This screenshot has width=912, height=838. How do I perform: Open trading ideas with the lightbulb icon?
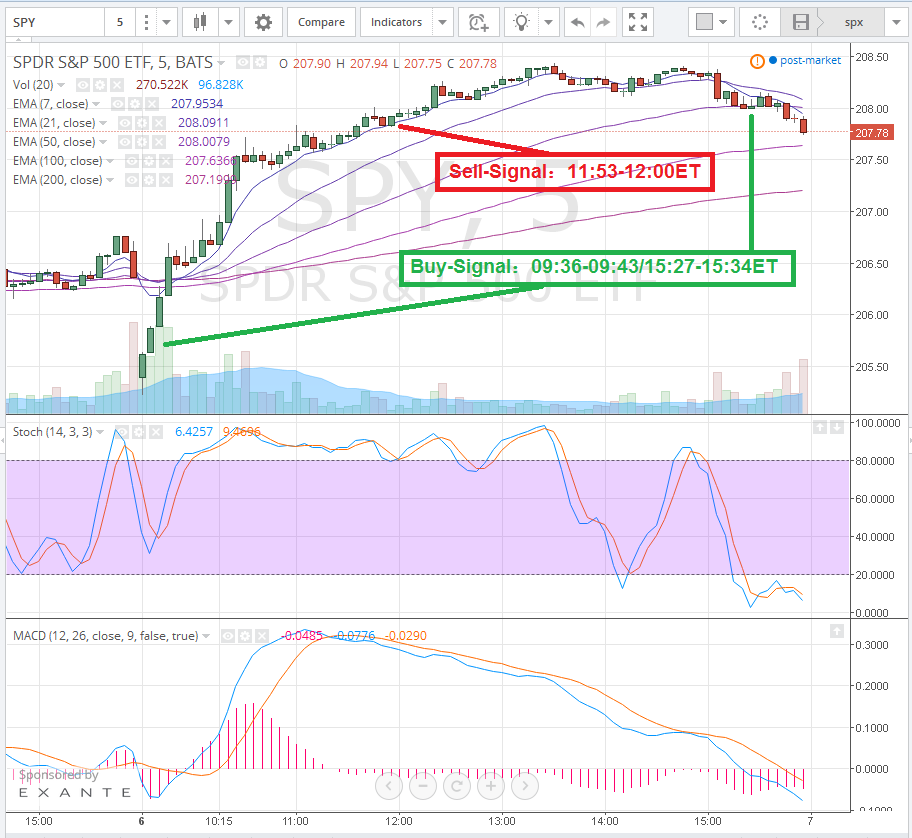[522, 22]
